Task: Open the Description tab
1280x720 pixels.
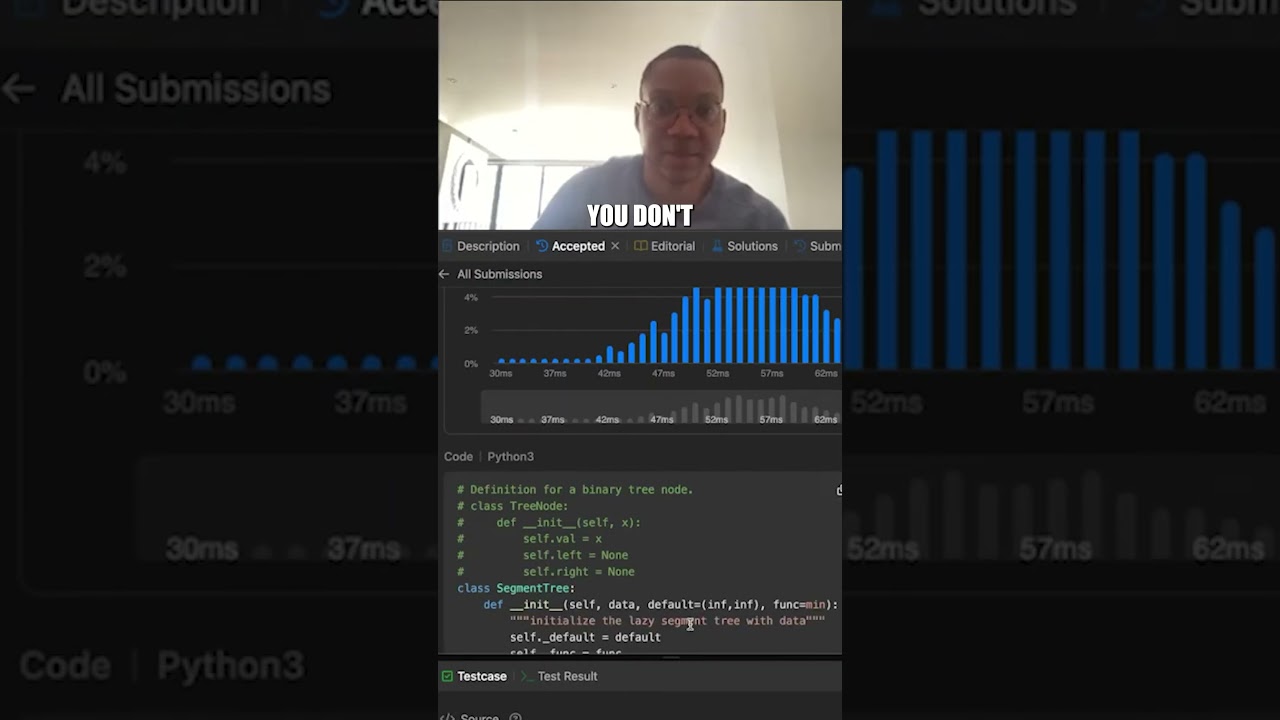Action: pos(480,246)
